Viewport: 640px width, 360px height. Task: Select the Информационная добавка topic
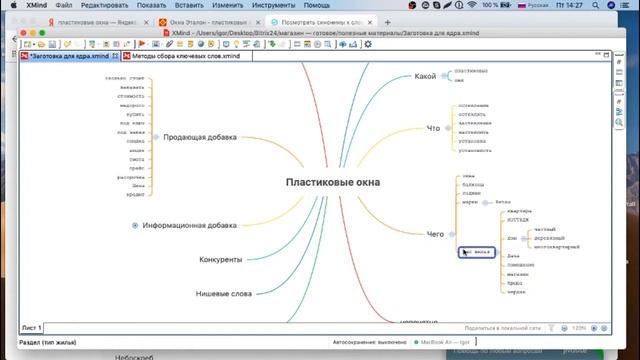(189, 225)
